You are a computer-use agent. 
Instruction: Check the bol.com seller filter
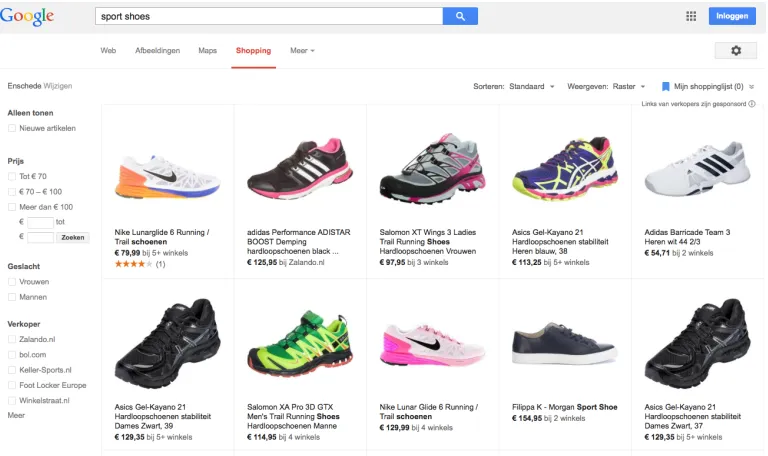12,355
